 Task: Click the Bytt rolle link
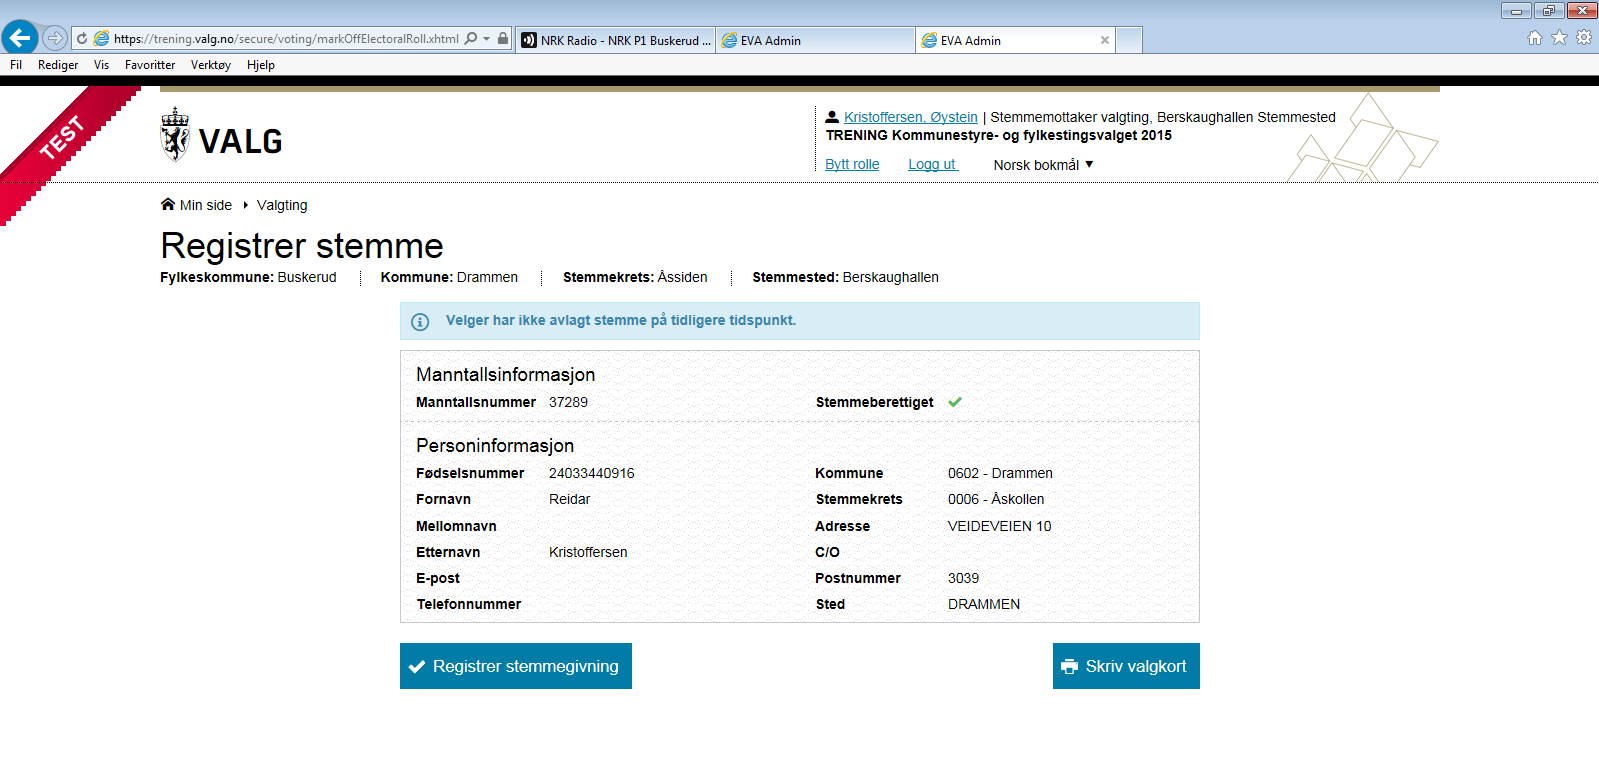click(852, 164)
